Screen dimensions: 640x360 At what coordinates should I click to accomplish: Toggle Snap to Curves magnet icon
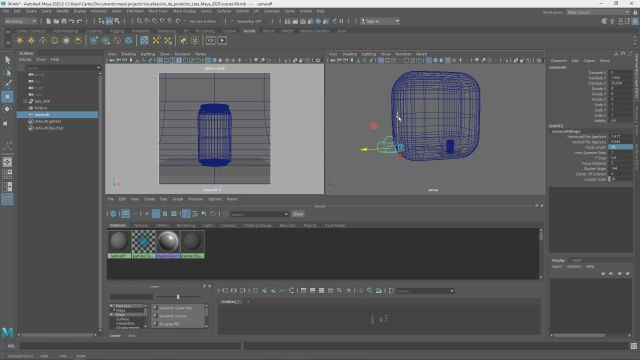(x=147, y=21)
